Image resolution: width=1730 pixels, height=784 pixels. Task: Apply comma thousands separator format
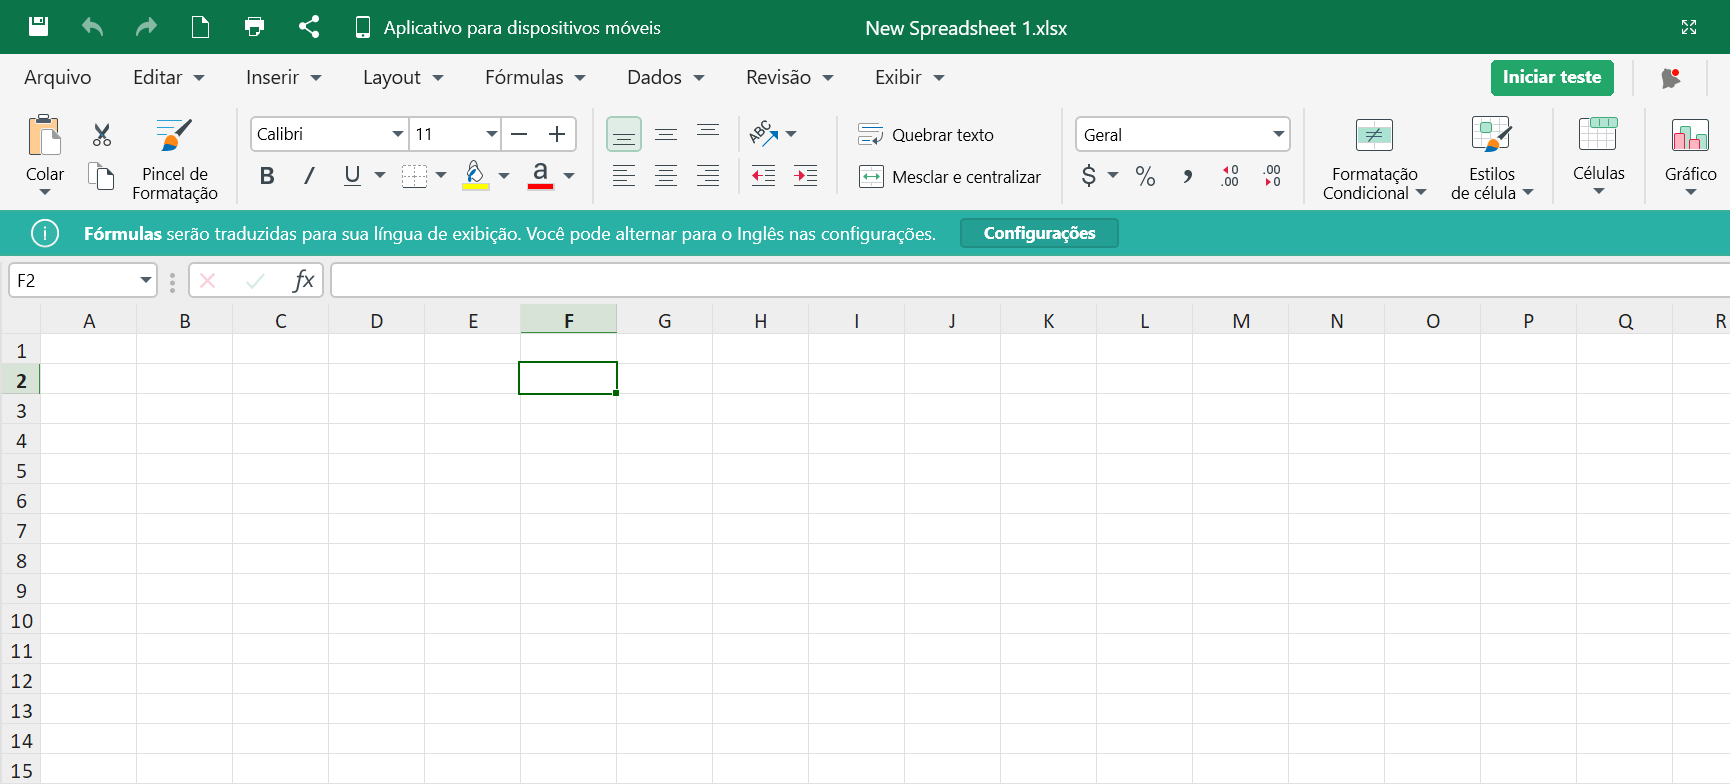1188,176
